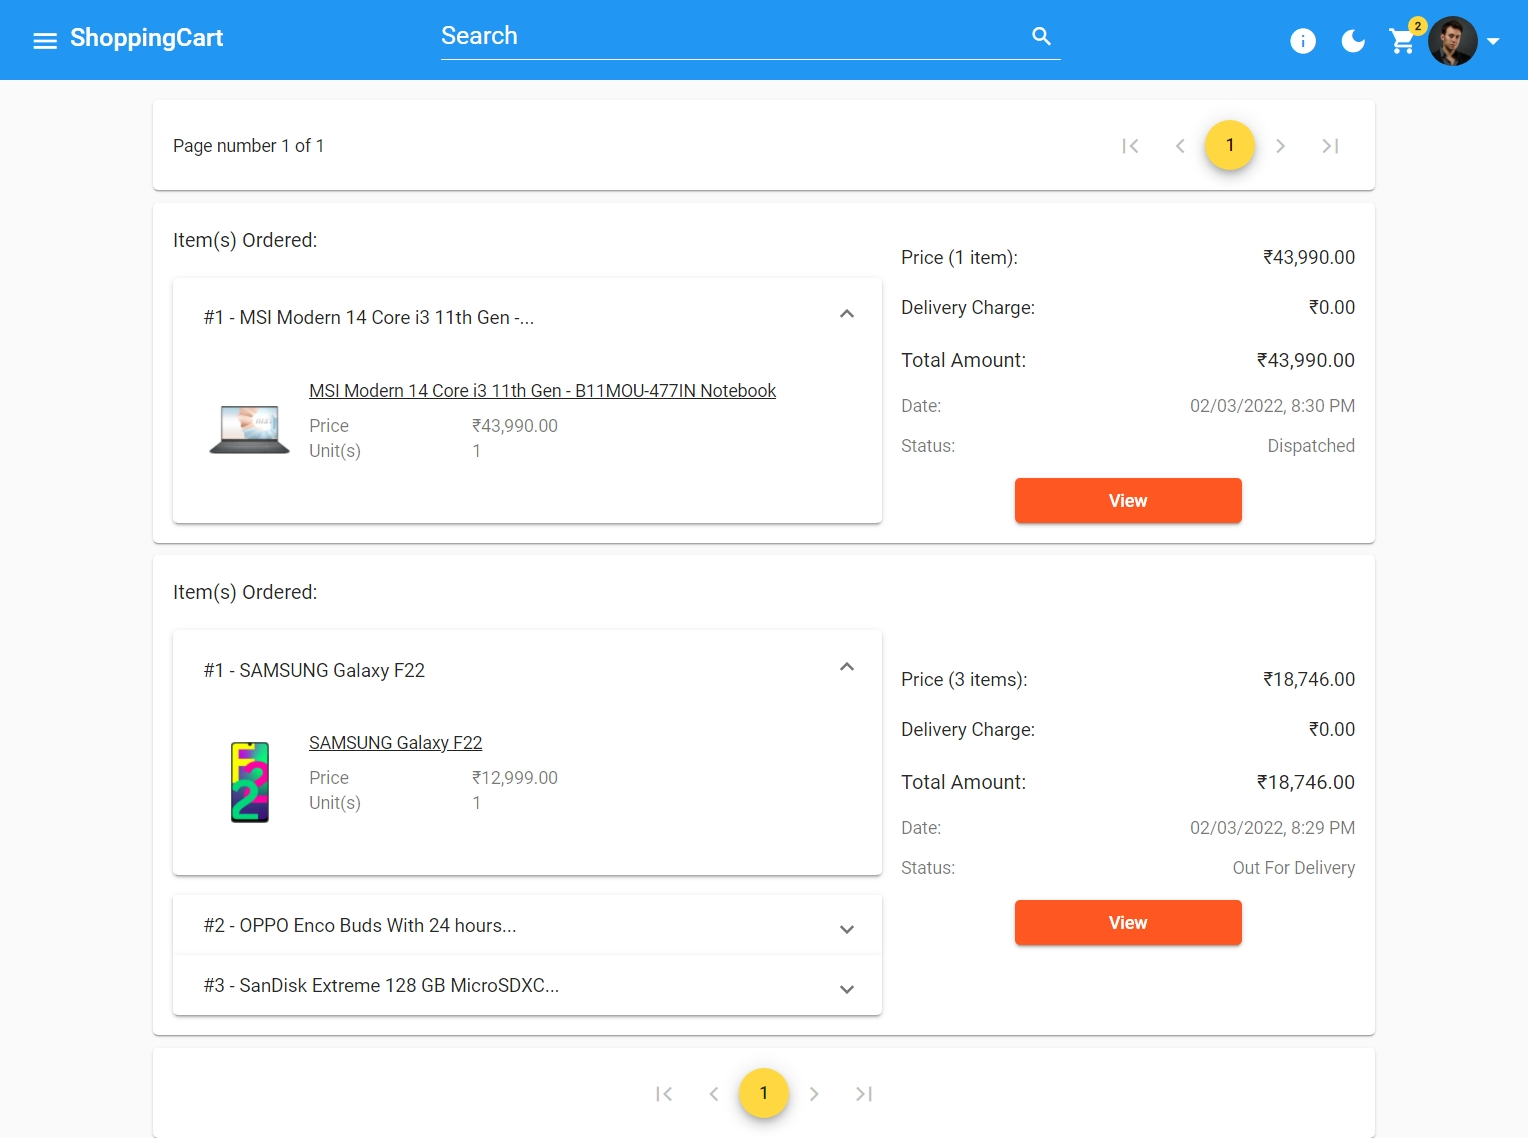This screenshot has width=1528, height=1138.
Task: Click the search magnifier icon
Action: click(1041, 36)
